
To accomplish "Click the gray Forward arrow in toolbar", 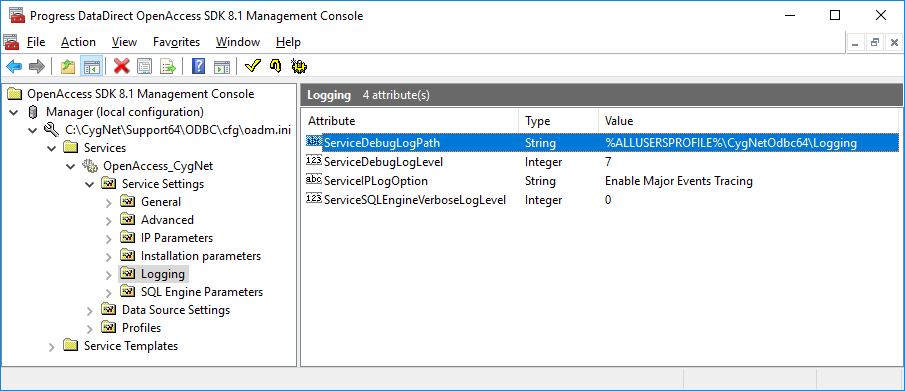I will 36,66.
